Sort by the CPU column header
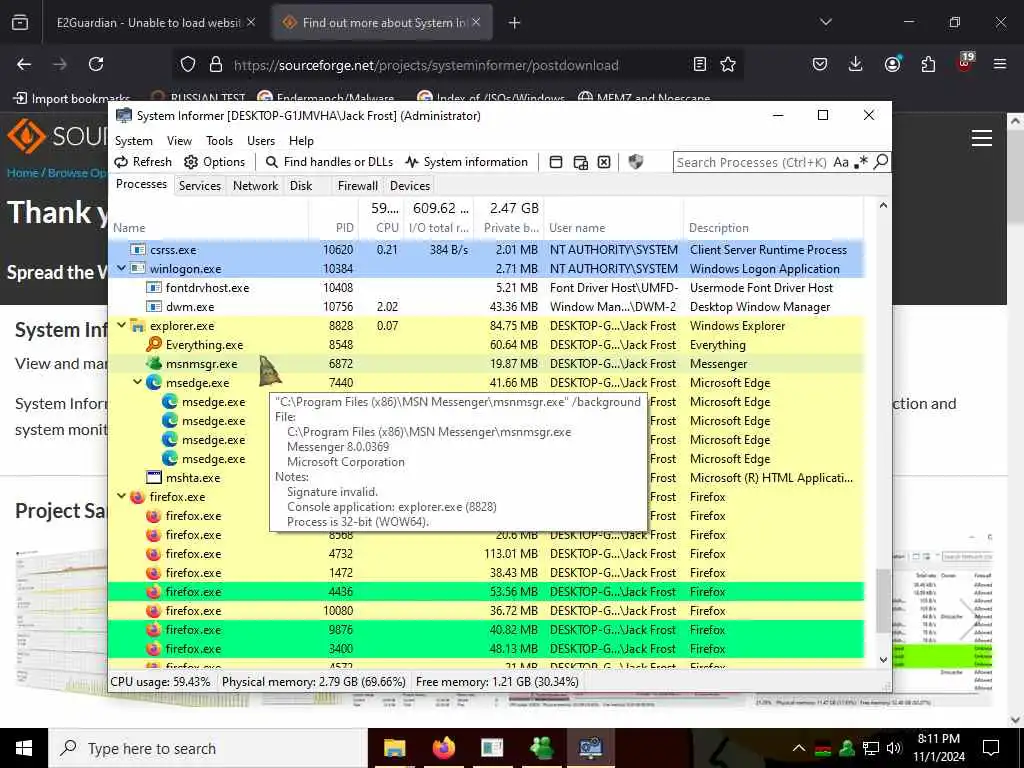 coord(387,228)
